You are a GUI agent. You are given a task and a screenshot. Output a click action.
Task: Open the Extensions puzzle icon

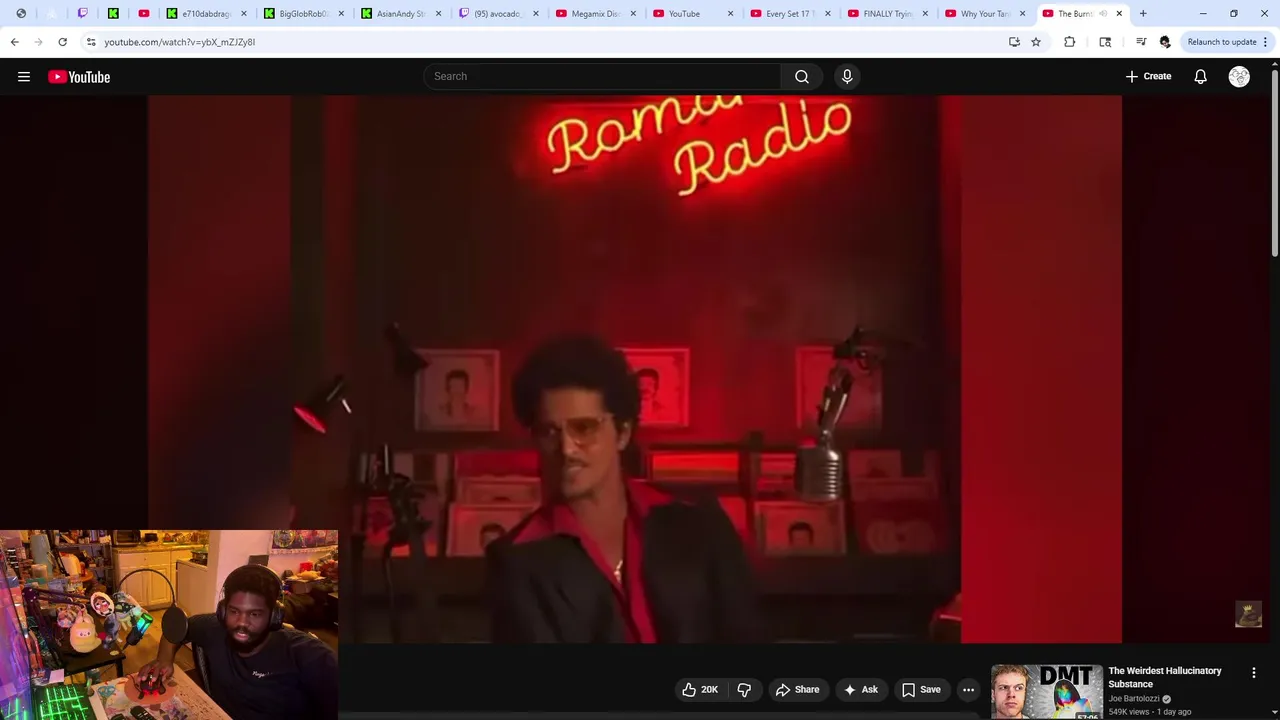[1070, 42]
